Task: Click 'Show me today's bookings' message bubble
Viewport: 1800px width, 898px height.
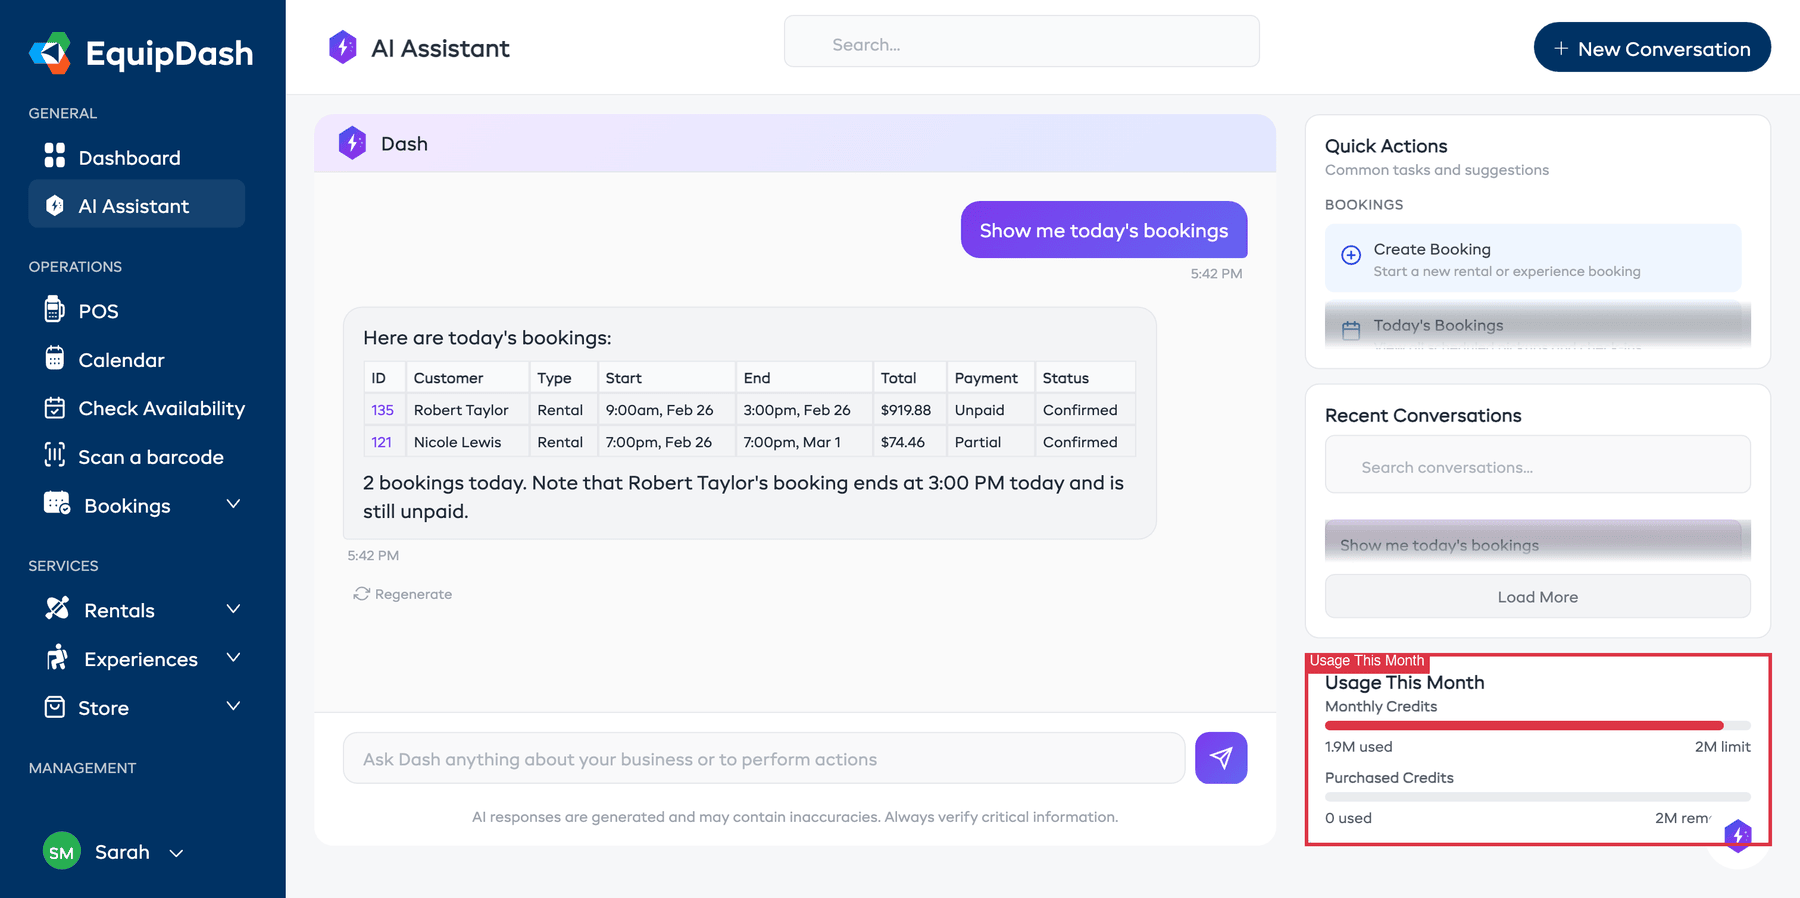Action: [1104, 230]
